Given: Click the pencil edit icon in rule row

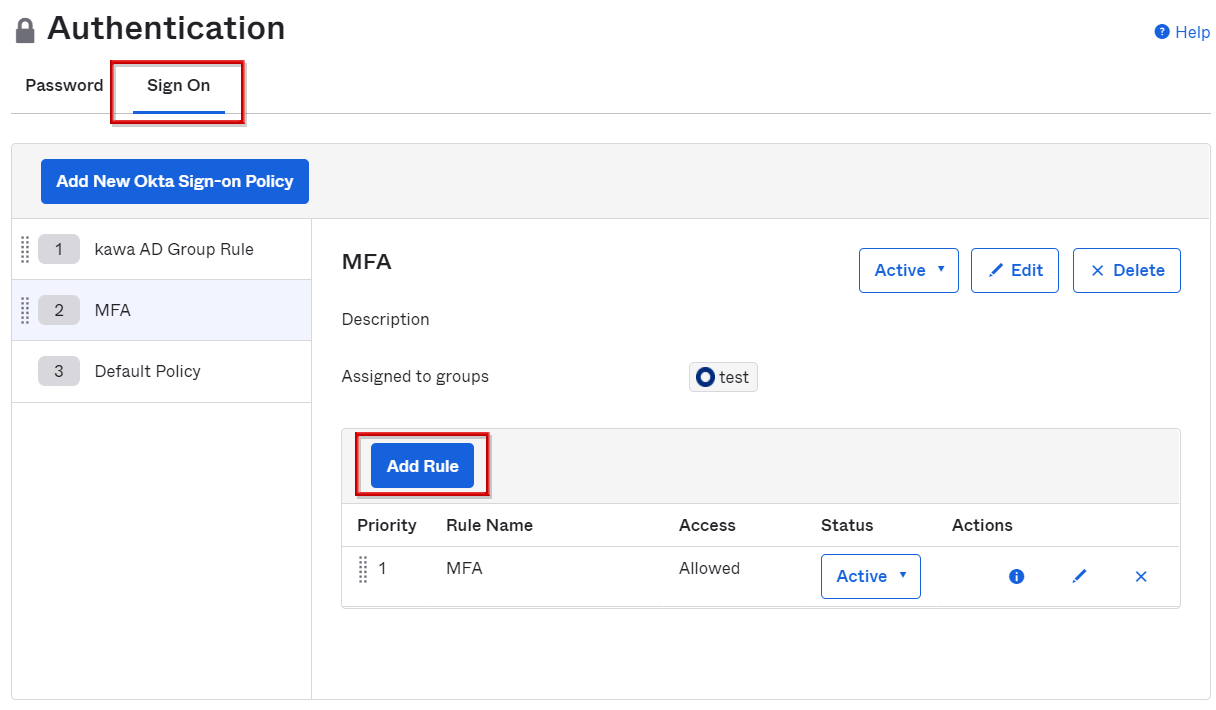Looking at the screenshot, I should [1079, 576].
